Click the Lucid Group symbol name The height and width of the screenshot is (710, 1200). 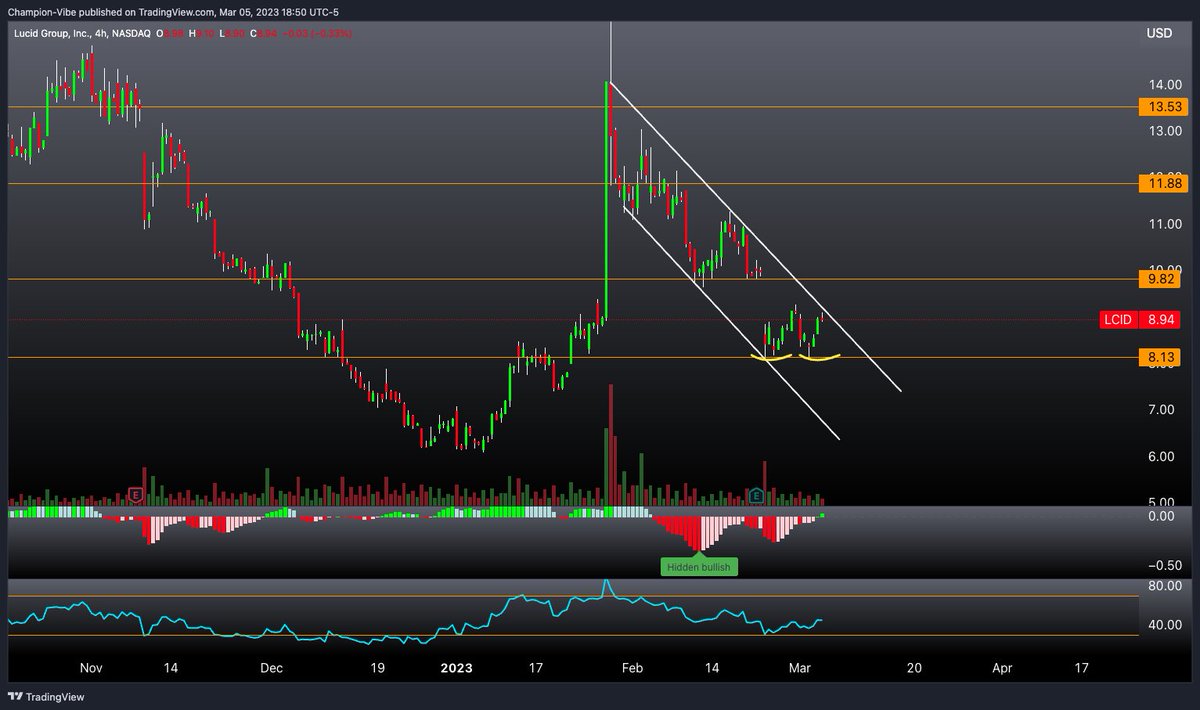point(55,32)
